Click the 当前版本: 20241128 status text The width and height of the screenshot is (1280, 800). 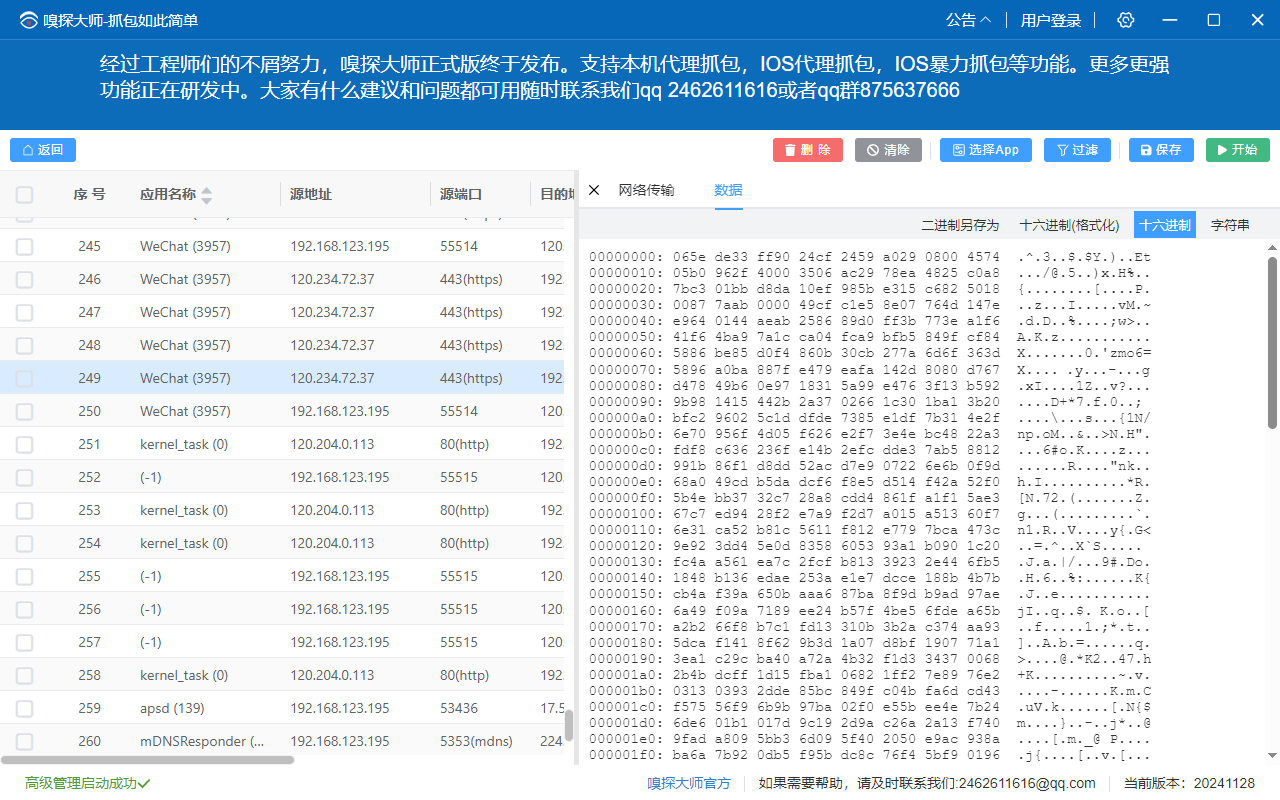point(1189,783)
